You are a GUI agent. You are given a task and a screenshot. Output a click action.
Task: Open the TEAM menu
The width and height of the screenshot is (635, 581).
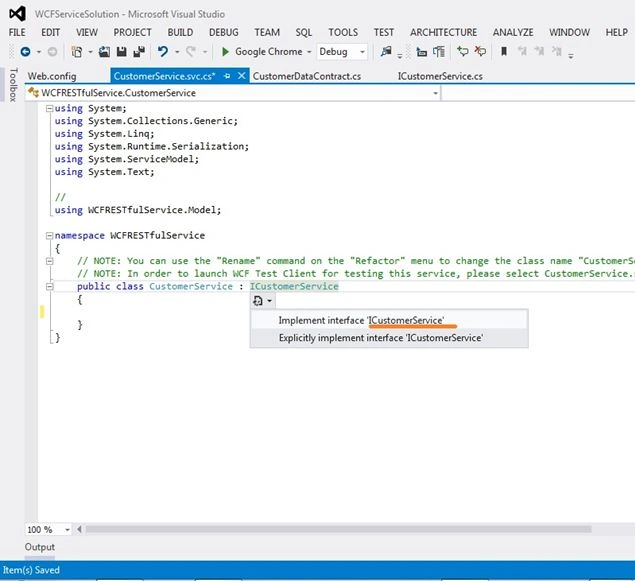tap(267, 32)
